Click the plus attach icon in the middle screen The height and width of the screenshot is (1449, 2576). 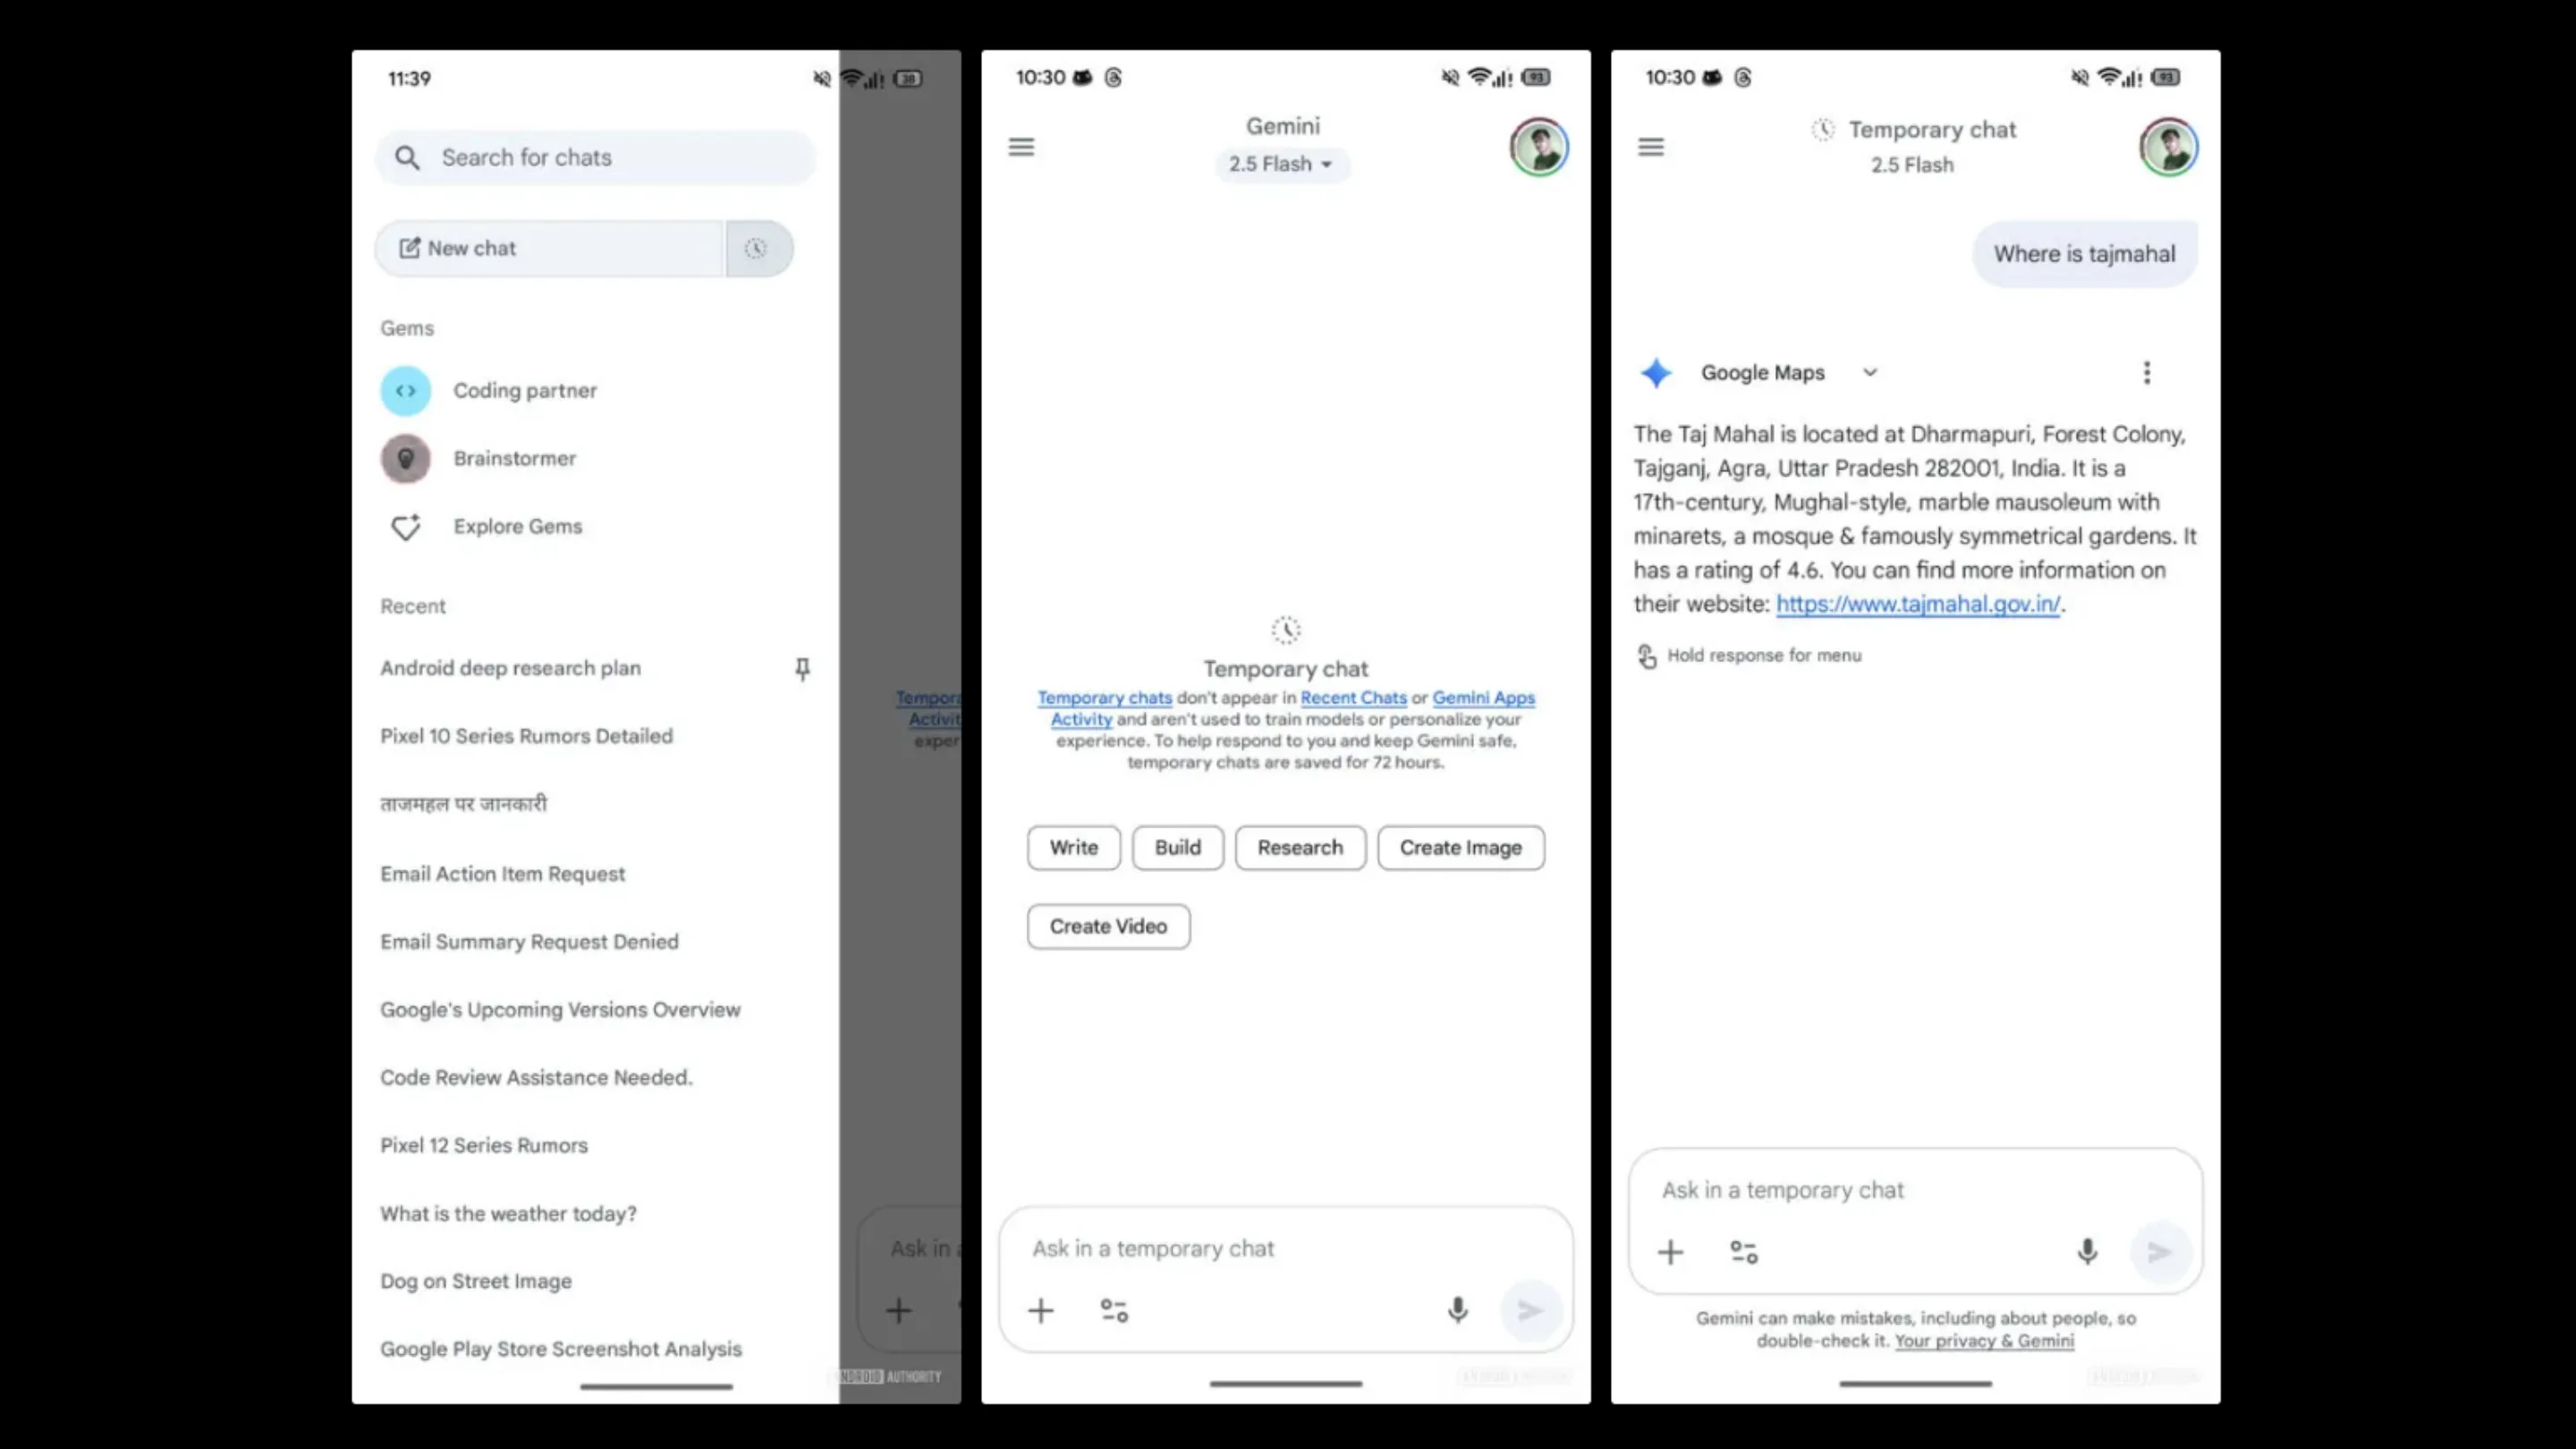(1041, 1311)
